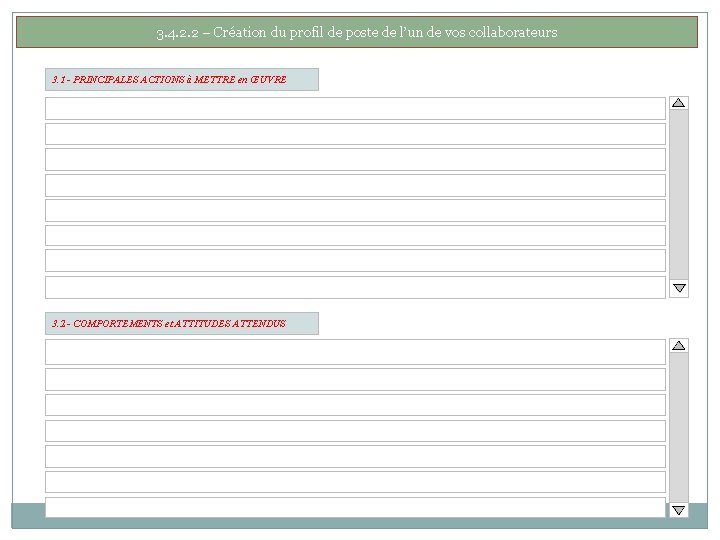Click the '3.2- COMPORTEMENTS et ATTITUDES ATTENDUS' label
The image size is (720, 540).
[x=182, y=323]
